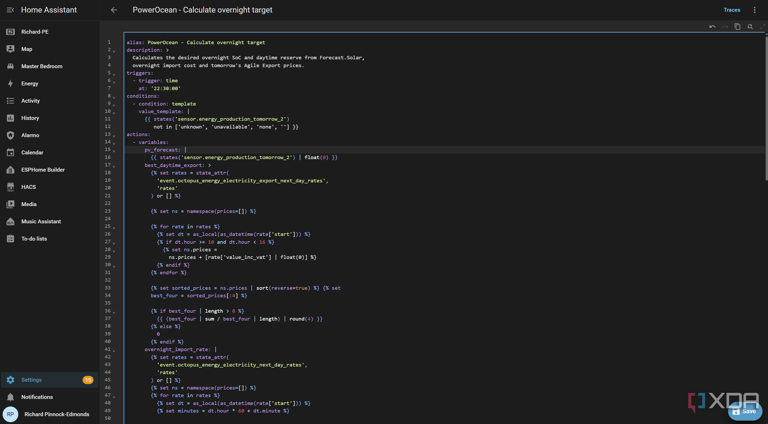Screen dimensions: 768x424
Task: Fold the conditions block at line 8
Action: (114, 96)
